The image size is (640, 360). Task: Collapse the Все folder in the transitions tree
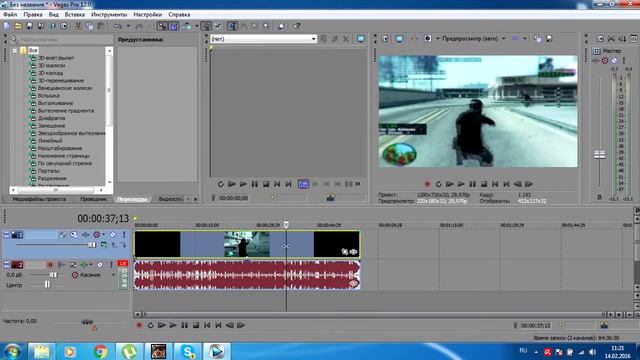click(15, 51)
